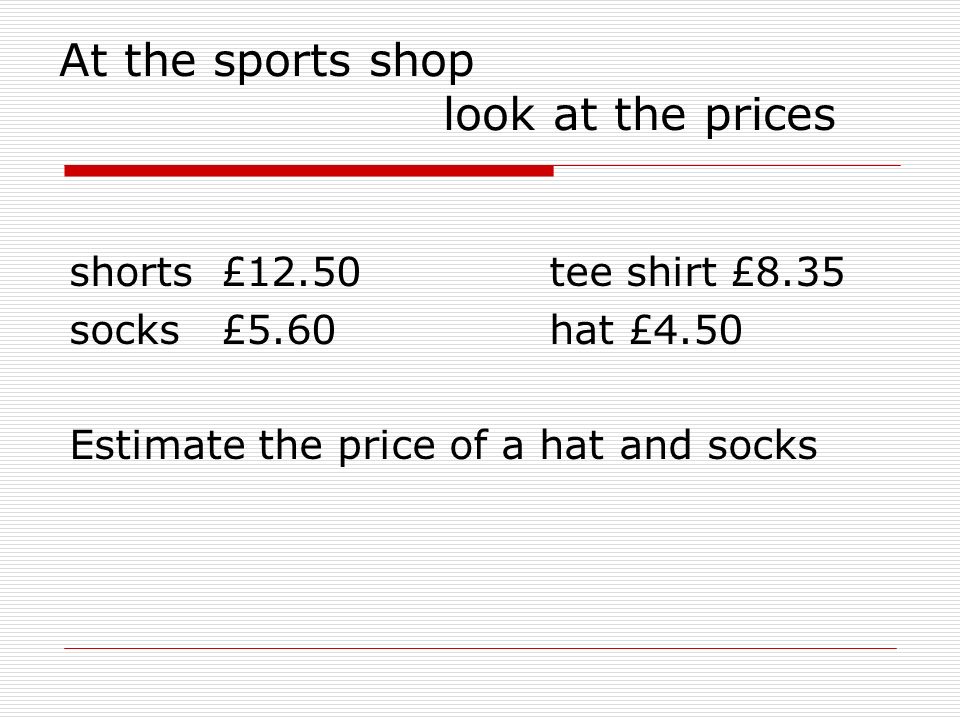The width and height of the screenshot is (960, 720).
Task: Select the word 'shorts' label
Action: coord(131,272)
